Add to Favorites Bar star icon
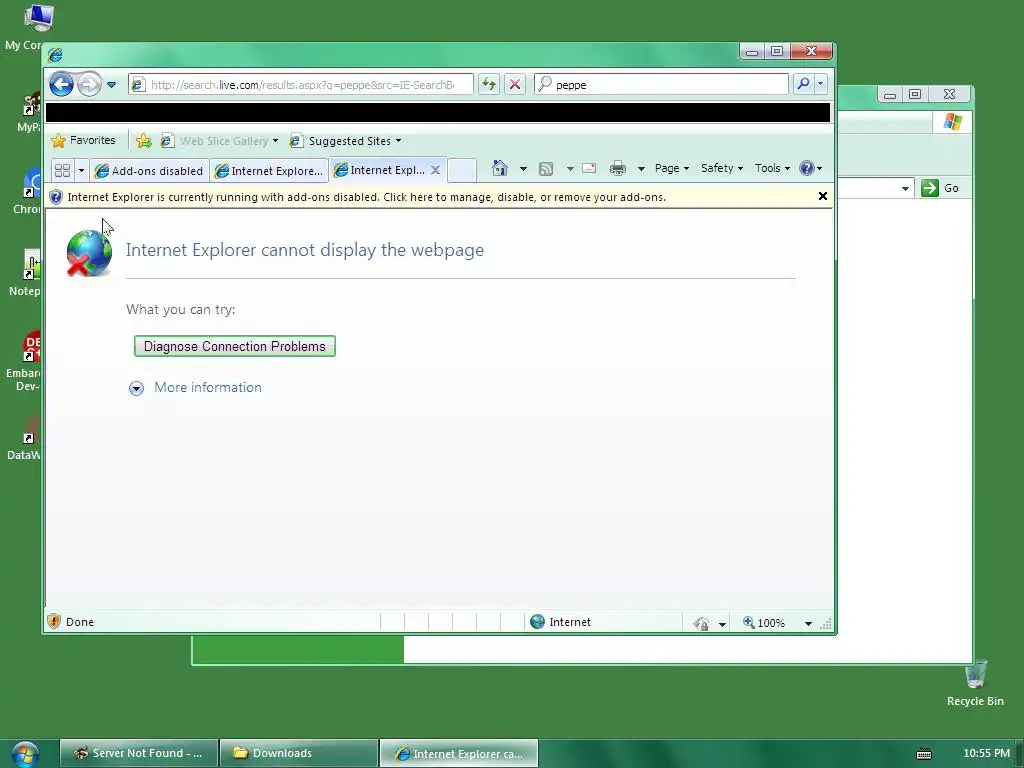 point(144,140)
